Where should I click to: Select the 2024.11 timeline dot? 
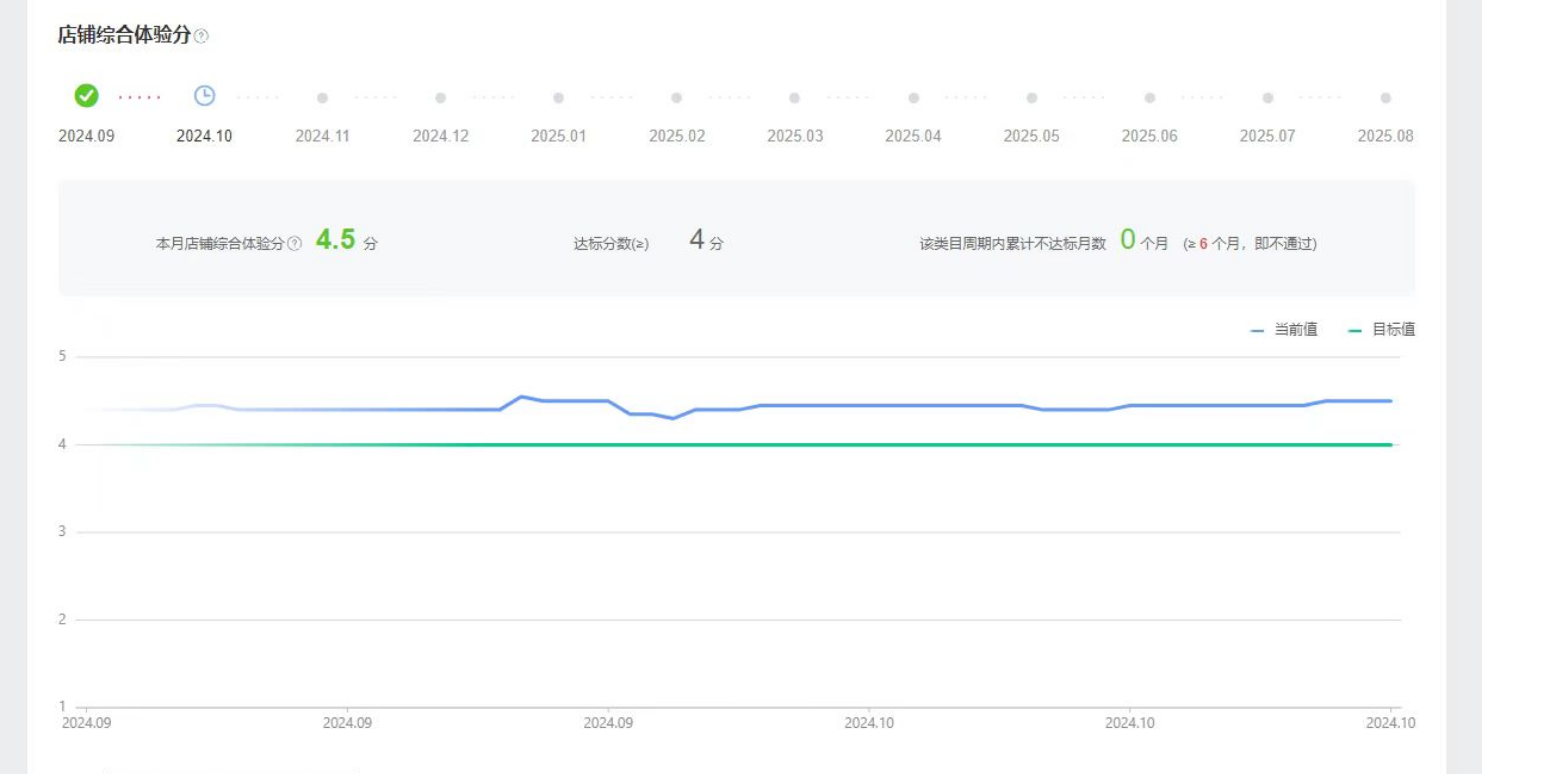(x=322, y=98)
